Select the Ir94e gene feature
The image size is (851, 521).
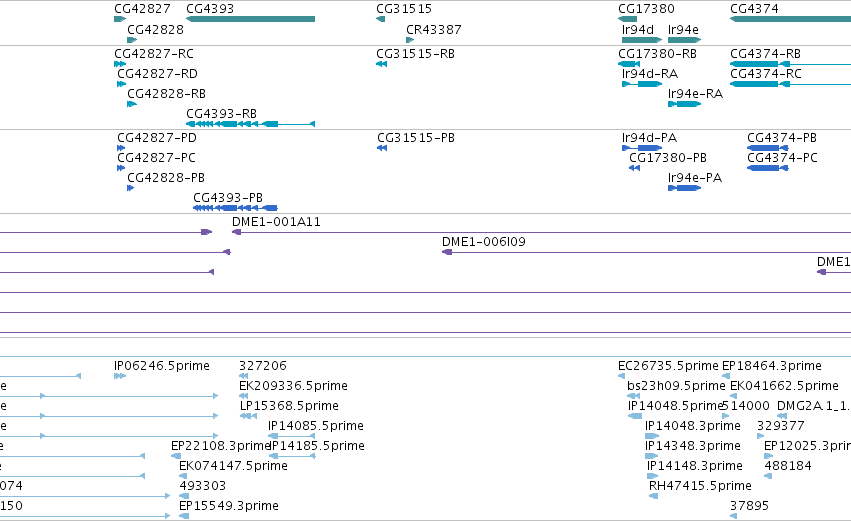(684, 40)
